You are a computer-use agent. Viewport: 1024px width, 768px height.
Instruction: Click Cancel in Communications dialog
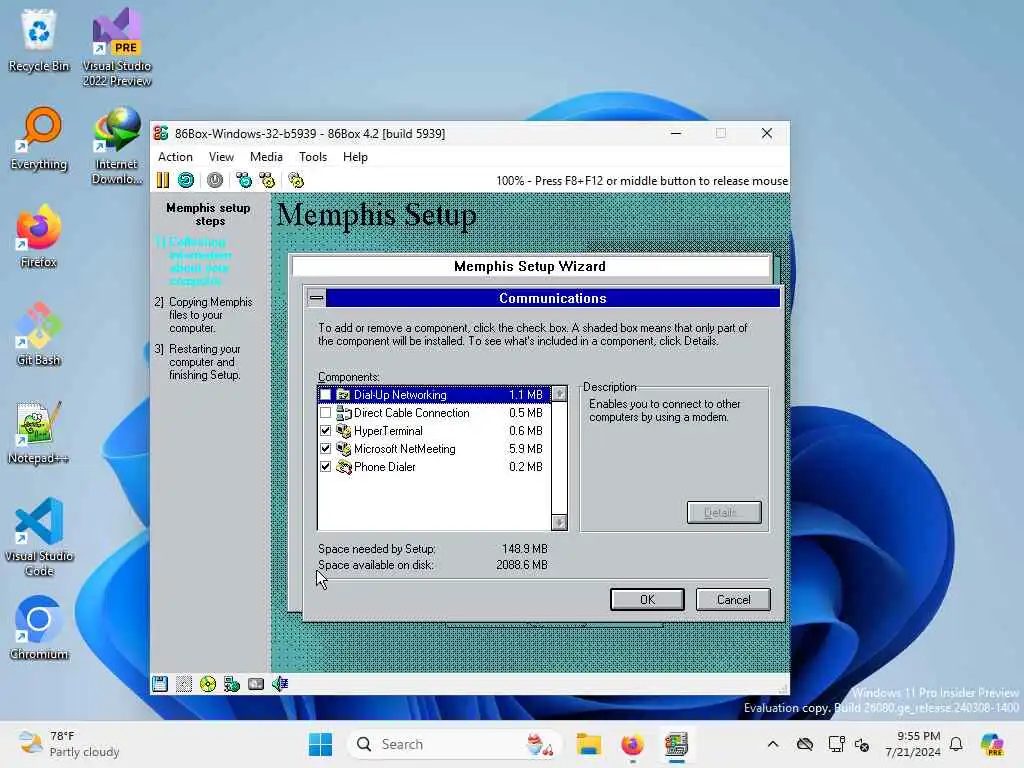[x=733, y=600]
